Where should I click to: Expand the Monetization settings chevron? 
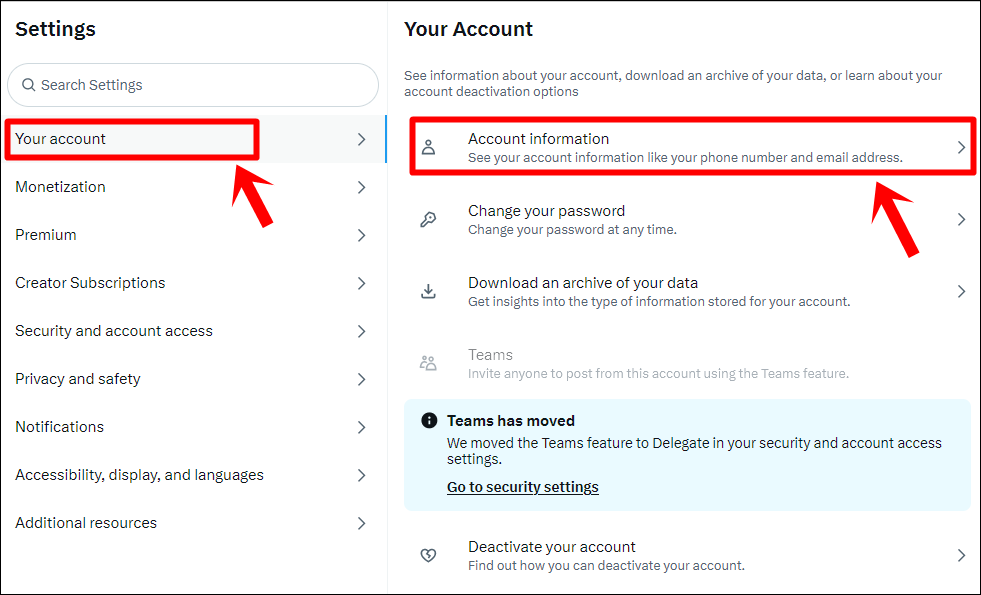coord(361,187)
